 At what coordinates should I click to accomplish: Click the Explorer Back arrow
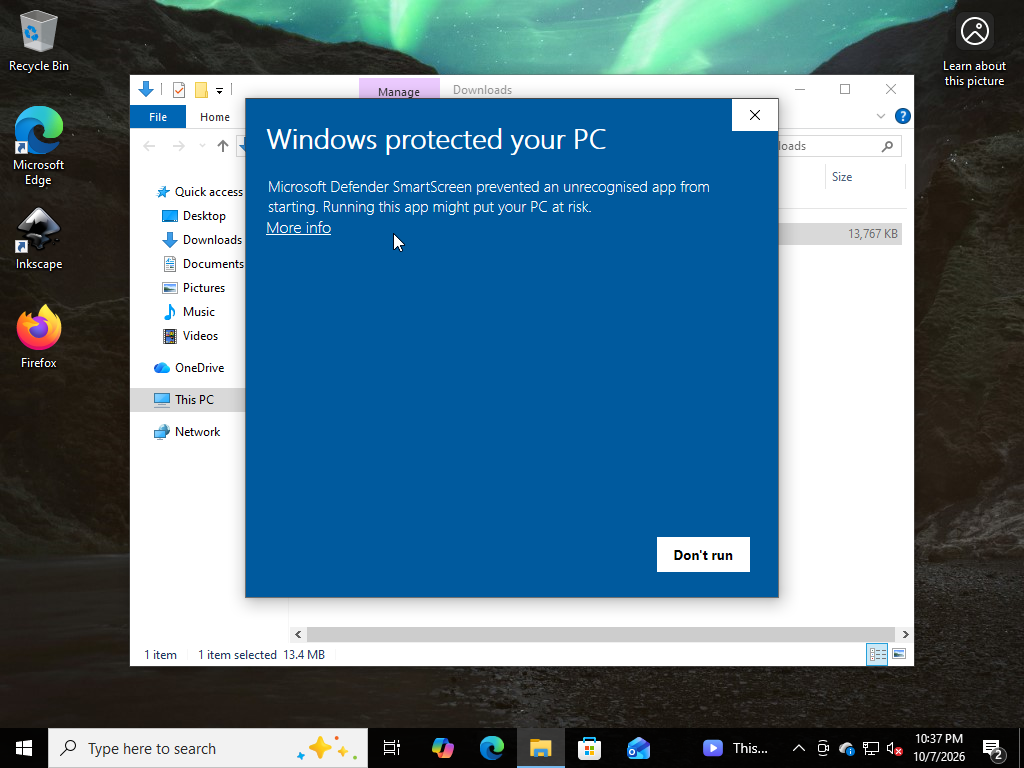click(x=150, y=146)
